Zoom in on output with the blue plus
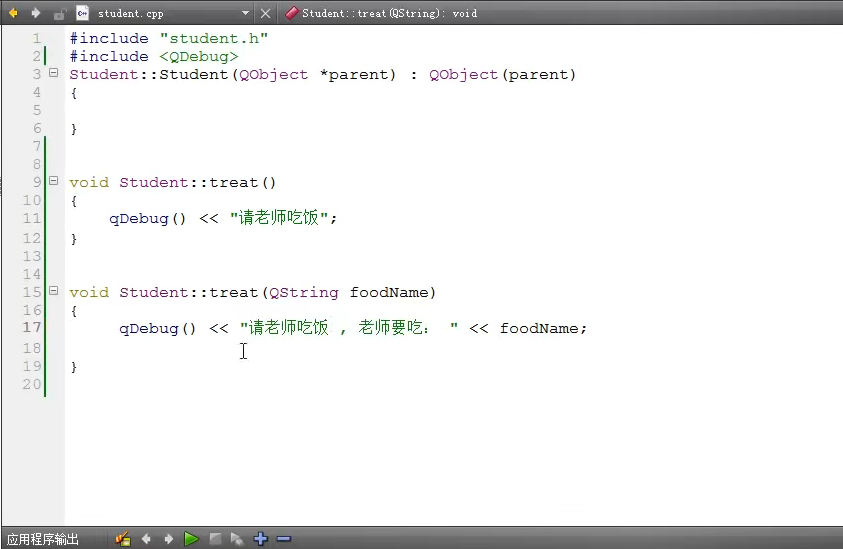The image size is (843, 549). 261,538
